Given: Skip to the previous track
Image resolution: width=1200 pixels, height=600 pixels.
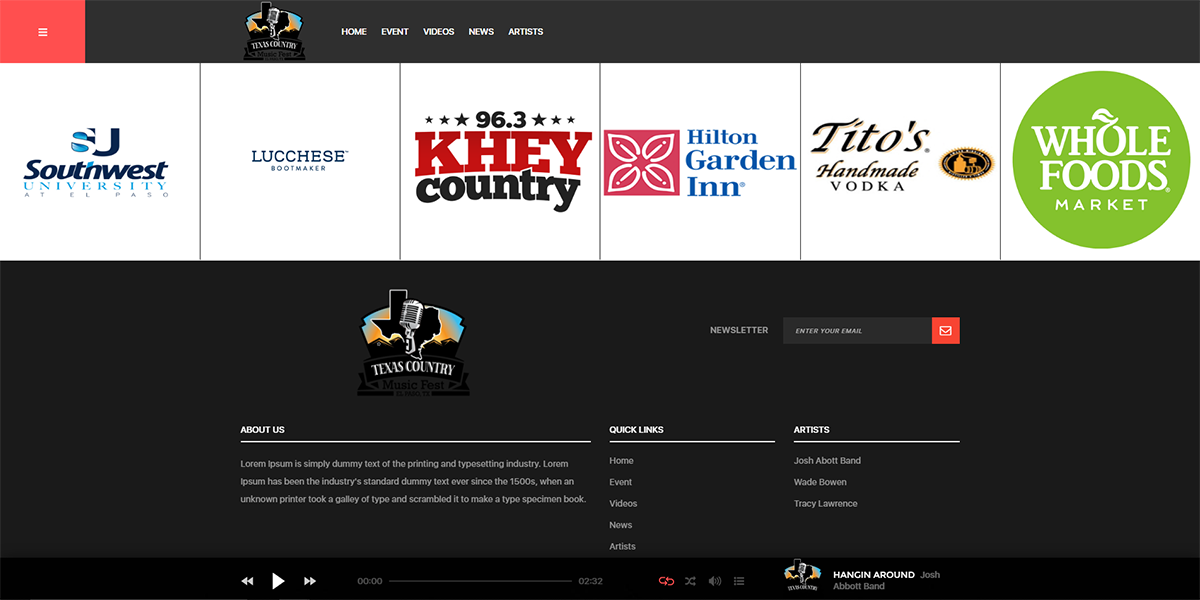Looking at the screenshot, I should pos(247,581).
